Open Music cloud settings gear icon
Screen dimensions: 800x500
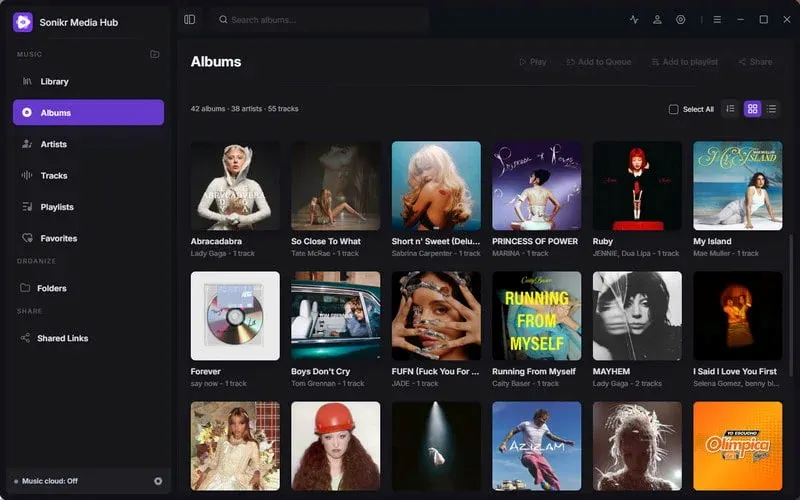[158, 481]
